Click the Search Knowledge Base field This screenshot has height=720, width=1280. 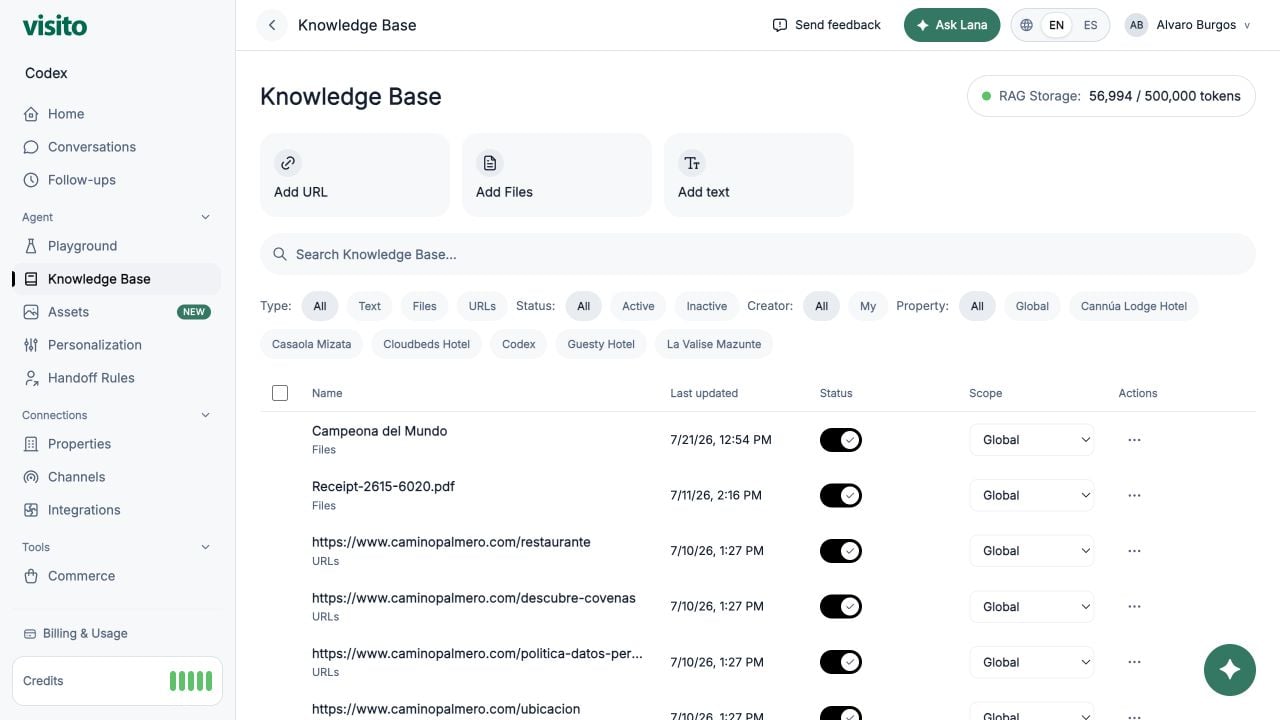tap(757, 254)
